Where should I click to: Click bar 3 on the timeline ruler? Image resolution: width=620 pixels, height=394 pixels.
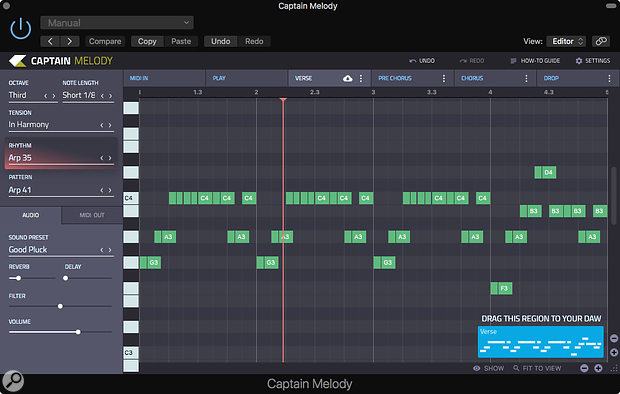[373, 92]
